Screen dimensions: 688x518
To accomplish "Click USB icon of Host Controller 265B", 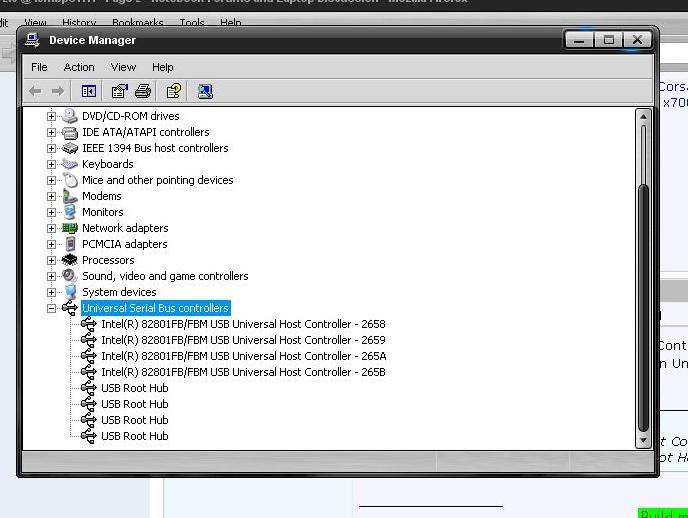I will 89,372.
